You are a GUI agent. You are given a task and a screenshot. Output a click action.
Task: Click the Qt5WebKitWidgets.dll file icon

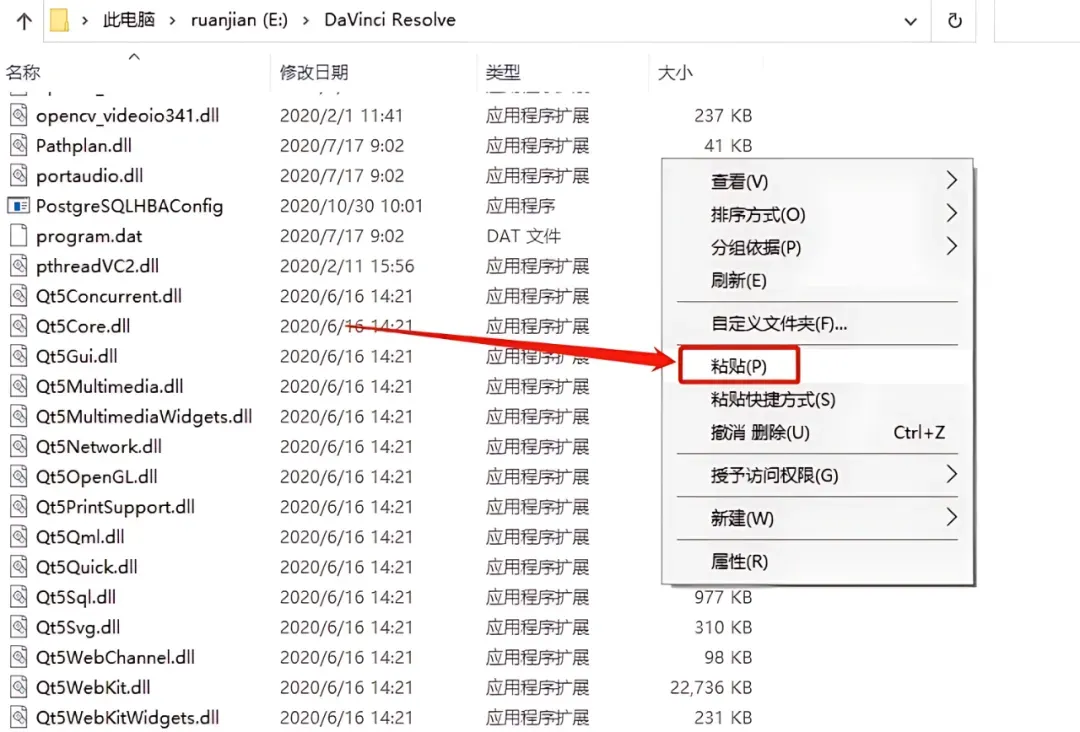tap(19, 718)
